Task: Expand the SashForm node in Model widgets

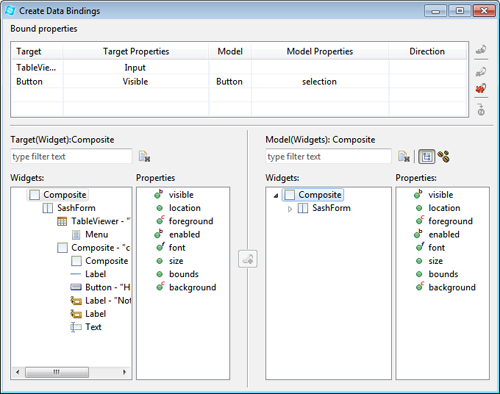Action: point(290,209)
